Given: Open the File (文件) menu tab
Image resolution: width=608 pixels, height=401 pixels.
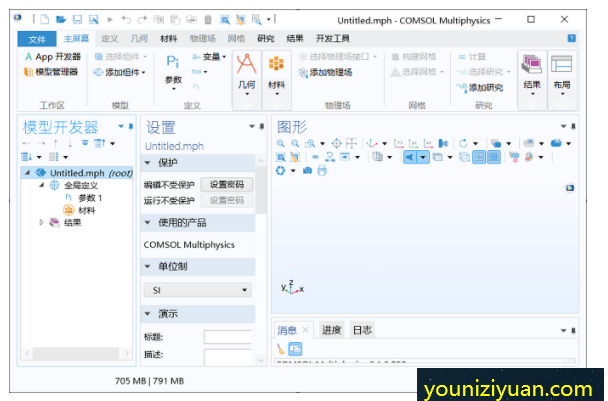Looking at the screenshot, I should click(37, 39).
